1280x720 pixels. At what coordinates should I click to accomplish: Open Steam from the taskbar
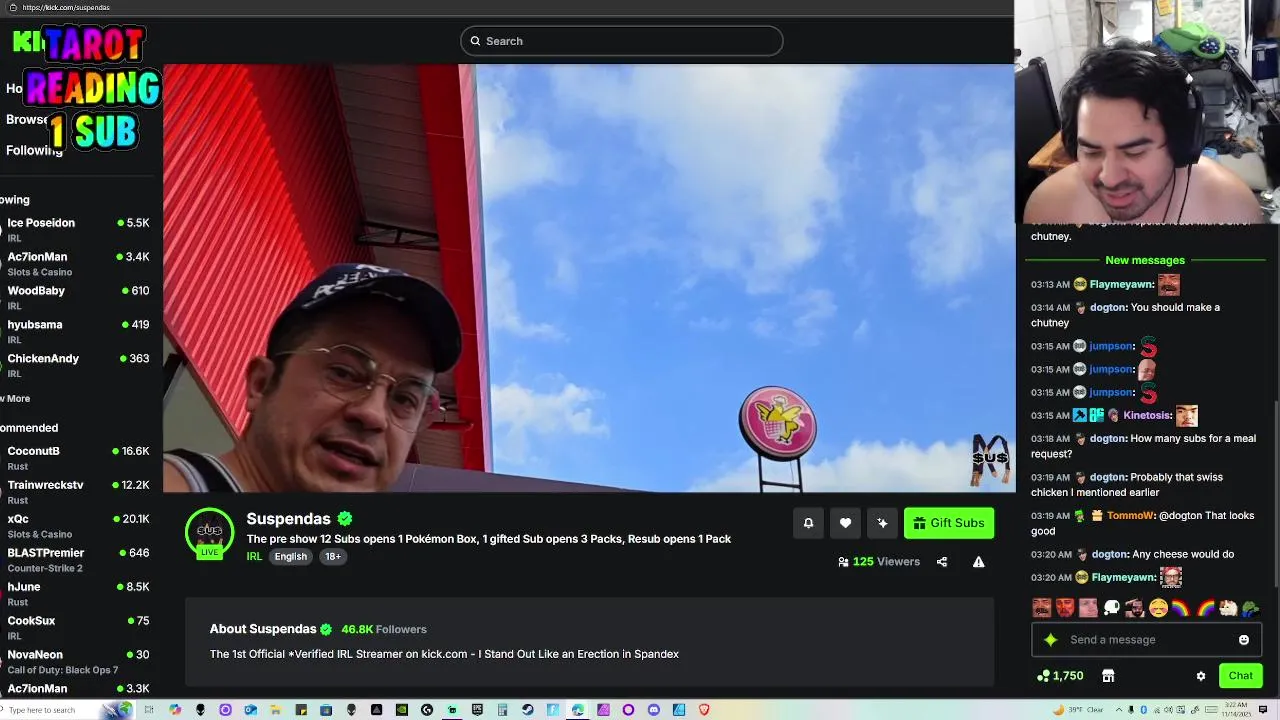(527, 710)
